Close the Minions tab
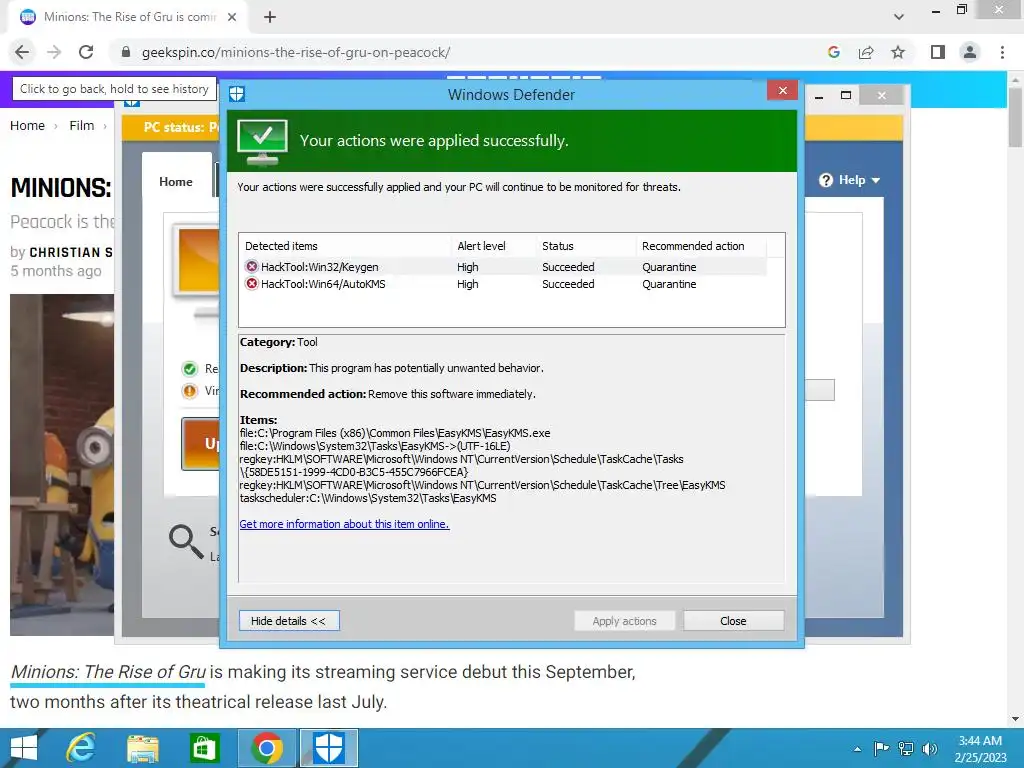This screenshot has width=1024, height=768. [232, 17]
